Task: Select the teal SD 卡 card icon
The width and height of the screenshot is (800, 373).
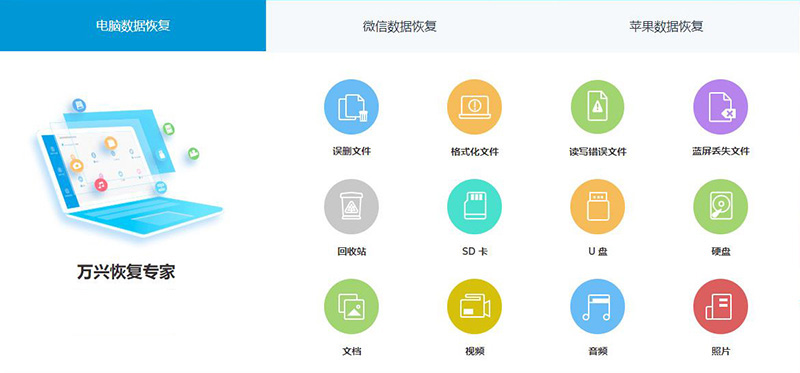Action: [x=474, y=207]
